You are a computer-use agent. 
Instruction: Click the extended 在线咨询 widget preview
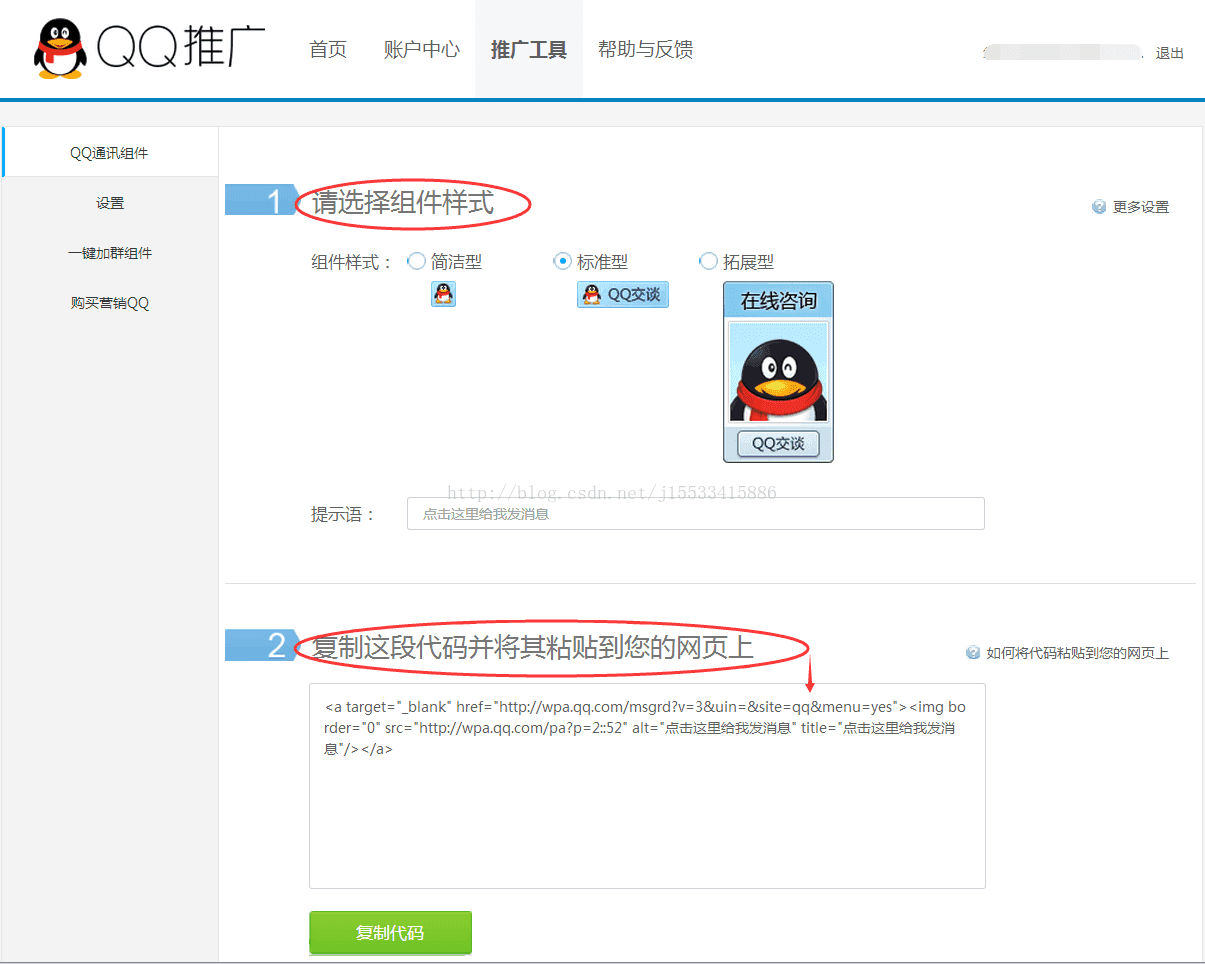[x=778, y=372]
